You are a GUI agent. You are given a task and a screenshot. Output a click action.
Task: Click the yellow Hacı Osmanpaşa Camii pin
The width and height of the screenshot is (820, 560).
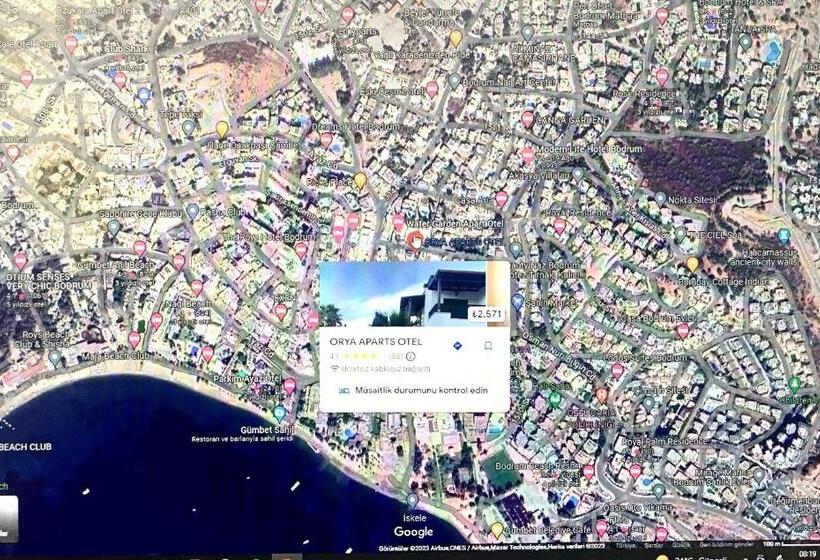coord(222,129)
